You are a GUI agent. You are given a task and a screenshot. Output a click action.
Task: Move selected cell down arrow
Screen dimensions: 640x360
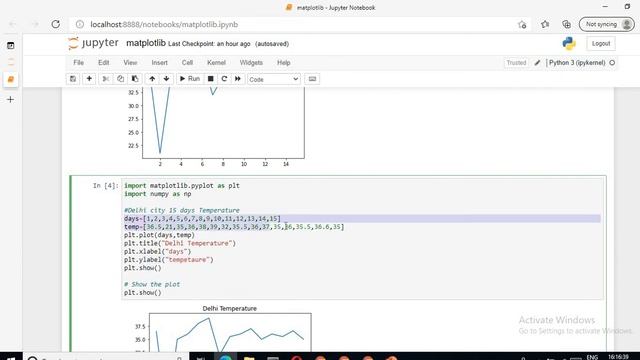tap(167, 79)
